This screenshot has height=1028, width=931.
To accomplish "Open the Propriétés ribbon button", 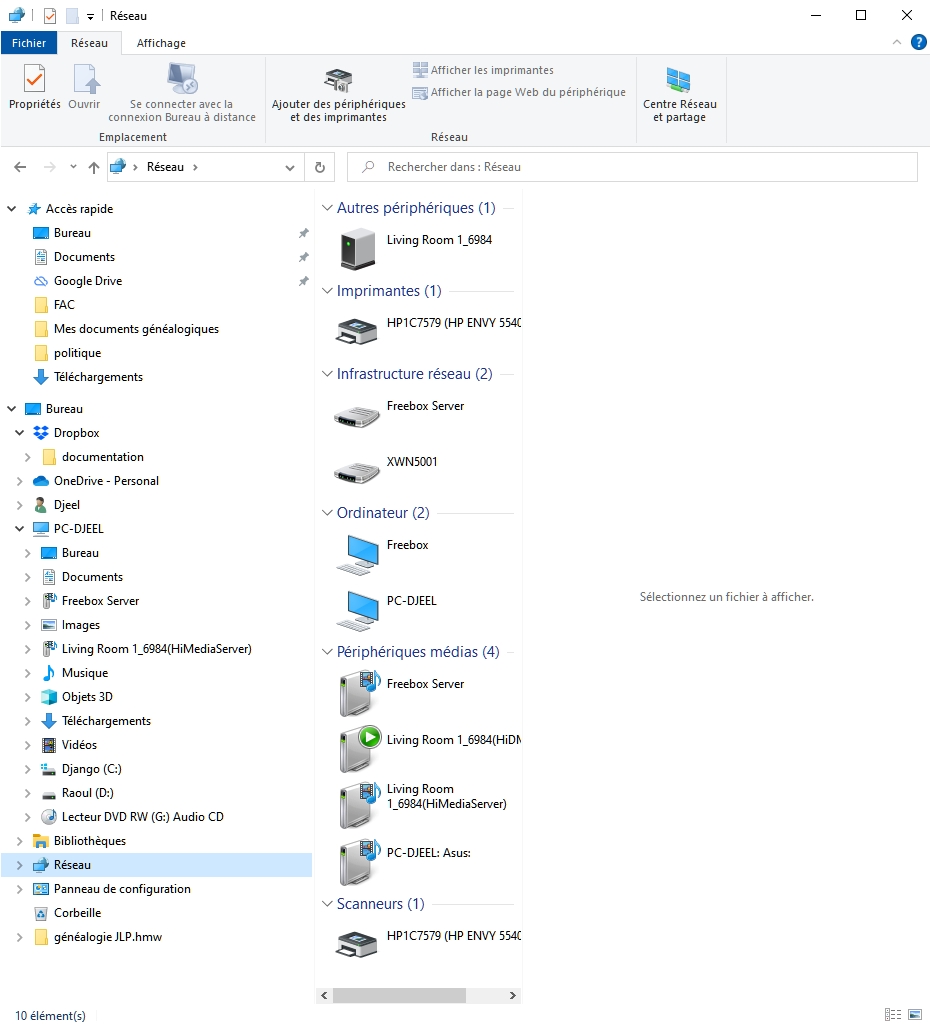I will 34,87.
